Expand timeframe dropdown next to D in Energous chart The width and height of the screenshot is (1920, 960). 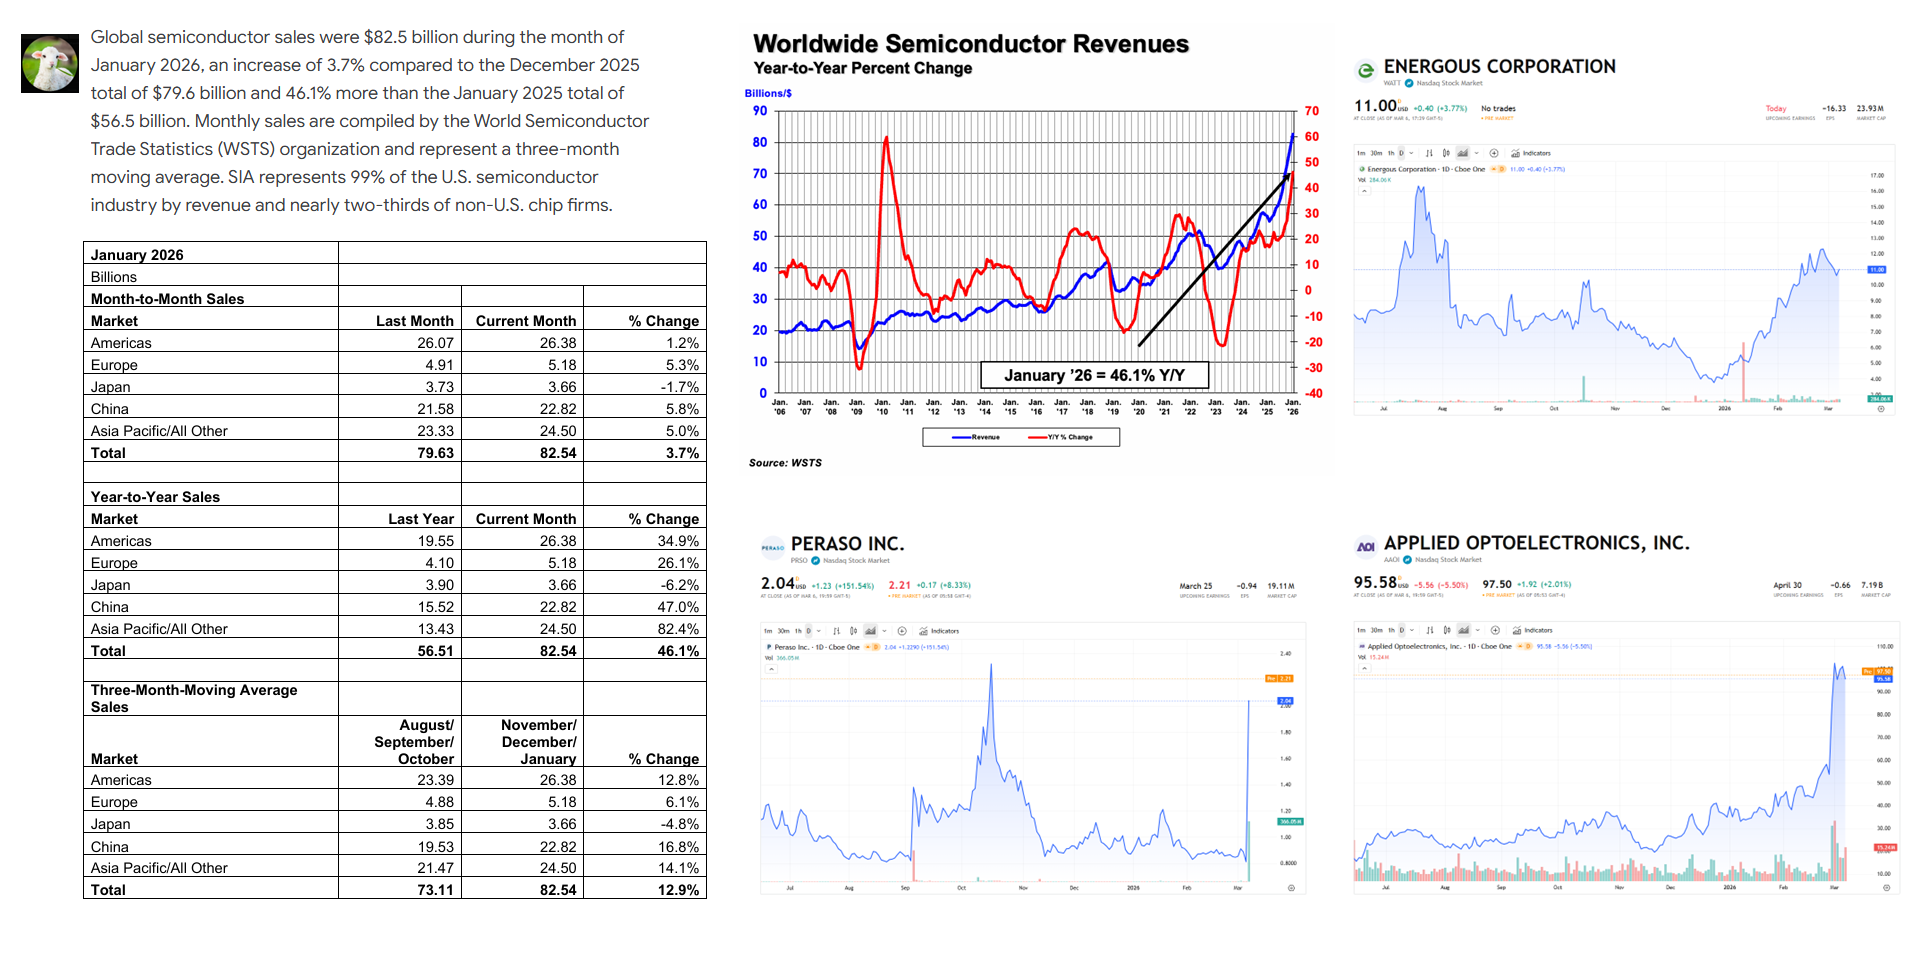(x=1411, y=153)
